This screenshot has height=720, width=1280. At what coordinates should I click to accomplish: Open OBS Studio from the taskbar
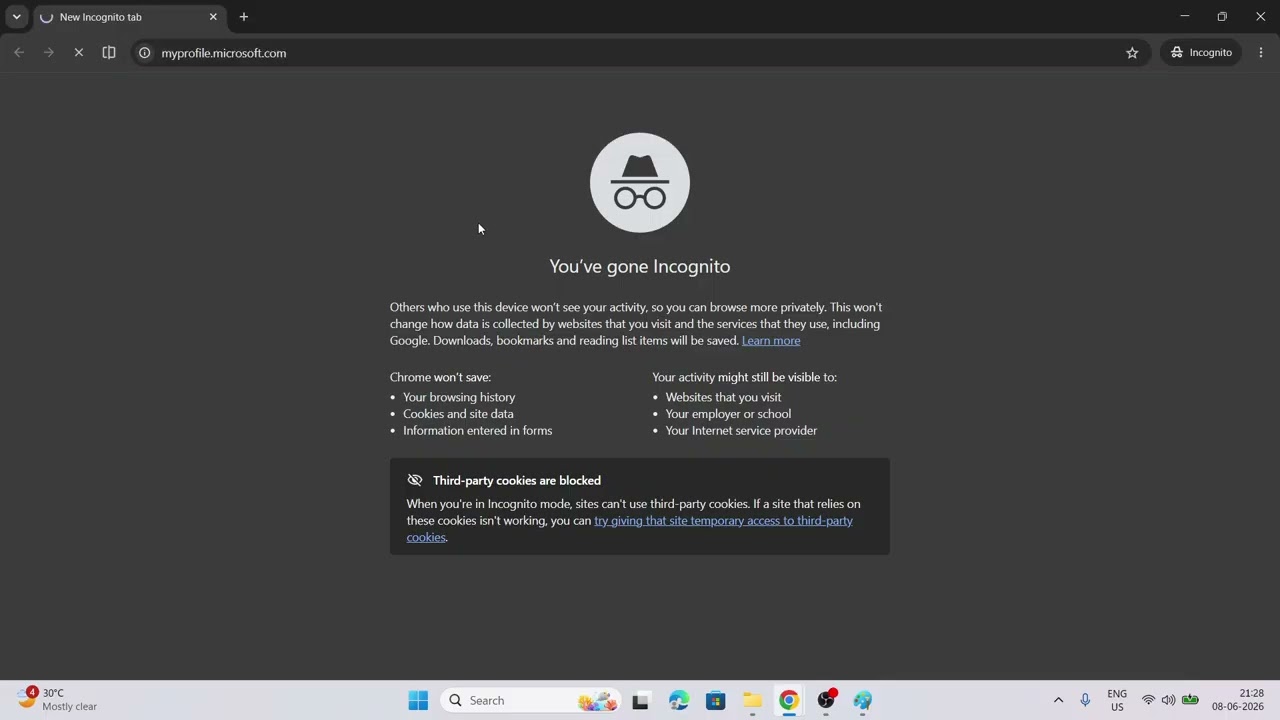pos(826,701)
